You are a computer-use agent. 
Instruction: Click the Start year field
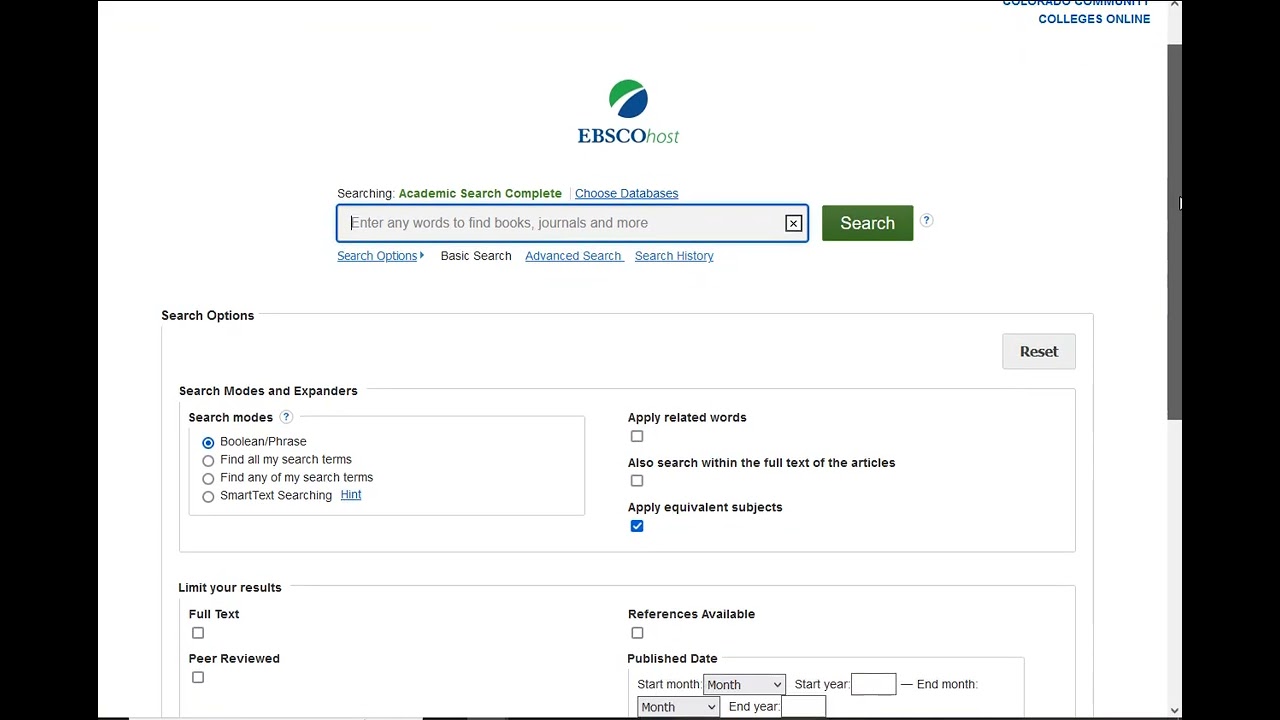click(x=873, y=684)
